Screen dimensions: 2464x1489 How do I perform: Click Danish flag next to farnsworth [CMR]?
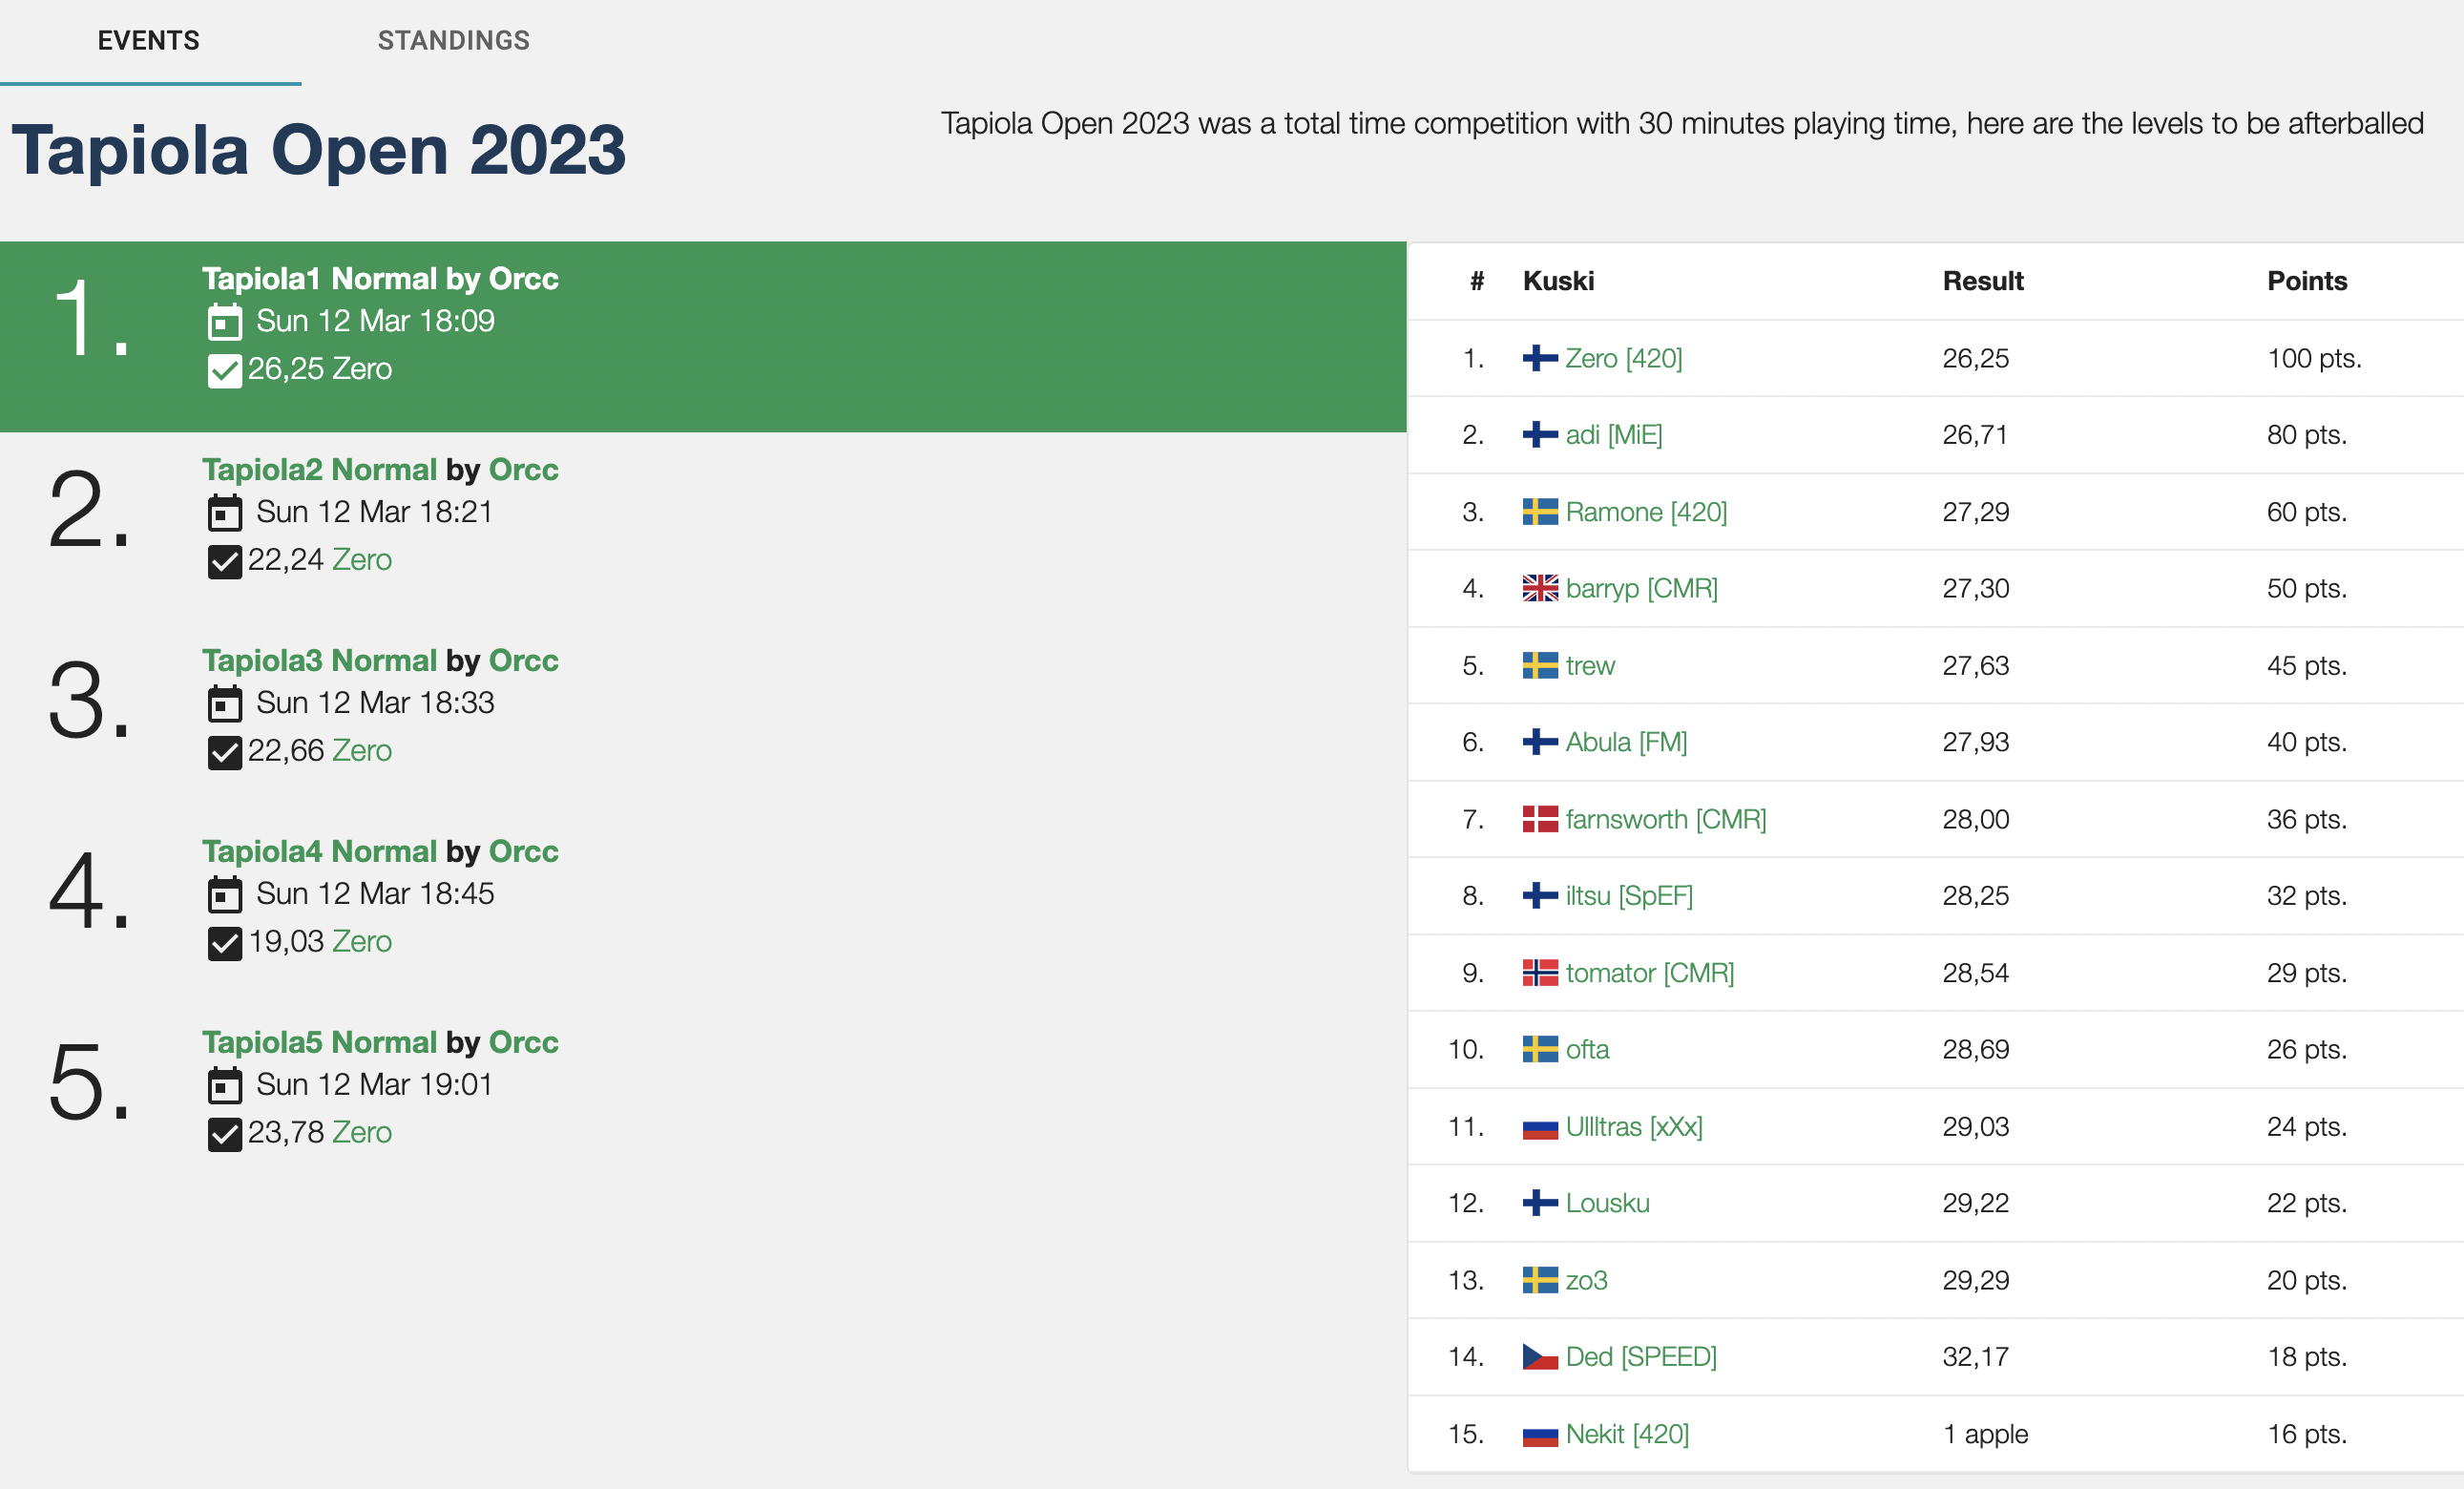point(1540,819)
